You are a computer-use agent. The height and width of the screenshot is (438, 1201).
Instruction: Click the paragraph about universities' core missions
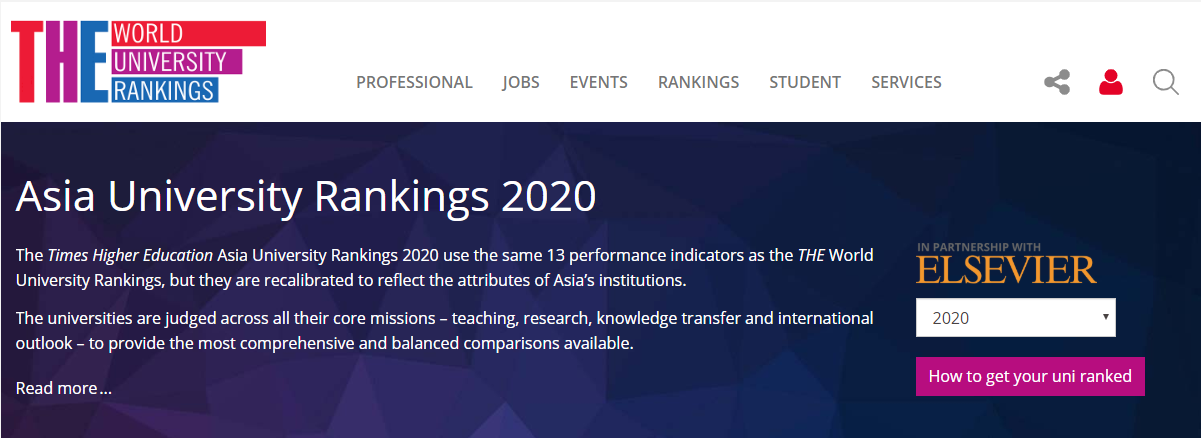pyautogui.click(x=445, y=331)
